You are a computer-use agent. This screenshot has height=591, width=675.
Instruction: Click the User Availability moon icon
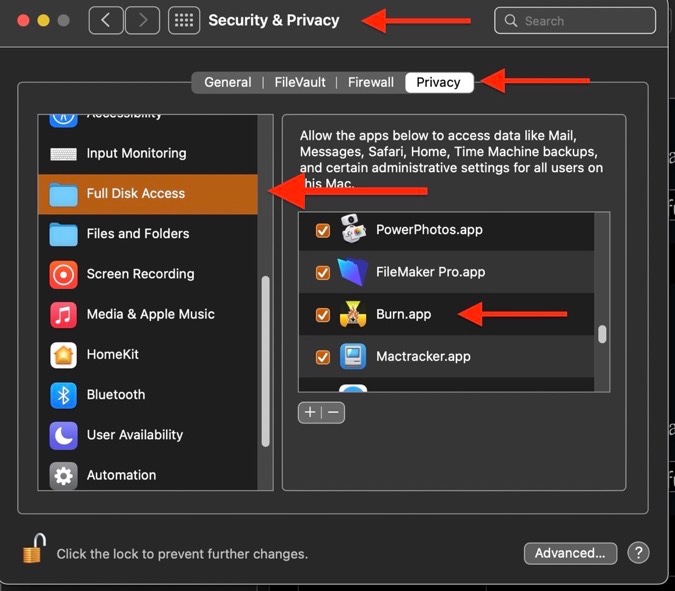click(x=63, y=436)
